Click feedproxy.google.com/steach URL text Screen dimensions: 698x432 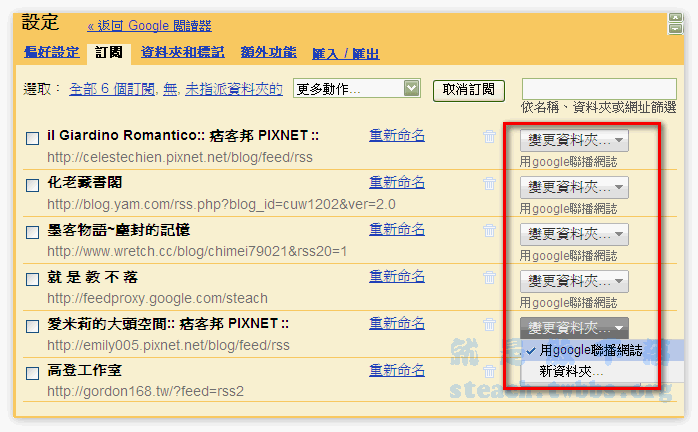[157, 298]
